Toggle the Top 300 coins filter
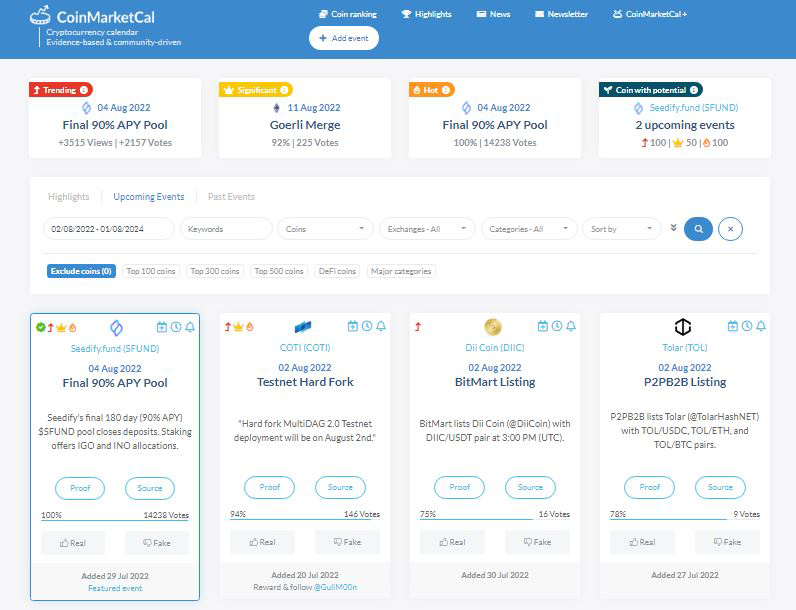The width and height of the screenshot is (796, 610). click(215, 271)
